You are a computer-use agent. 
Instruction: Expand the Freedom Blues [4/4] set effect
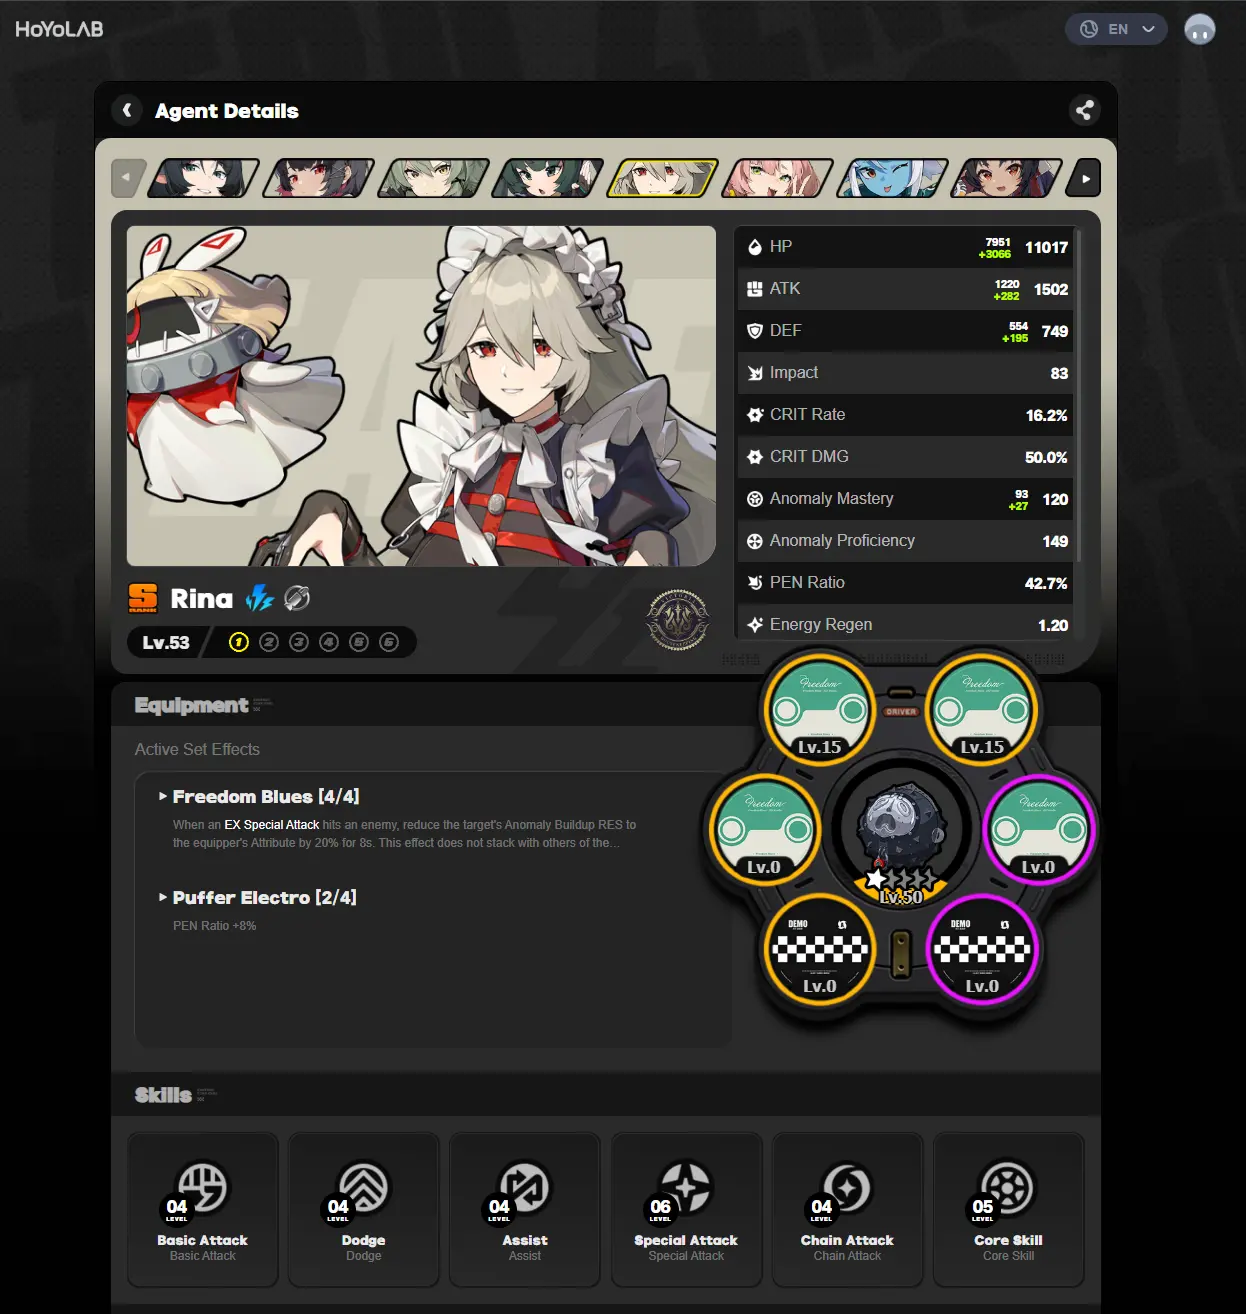pyautogui.click(x=259, y=797)
